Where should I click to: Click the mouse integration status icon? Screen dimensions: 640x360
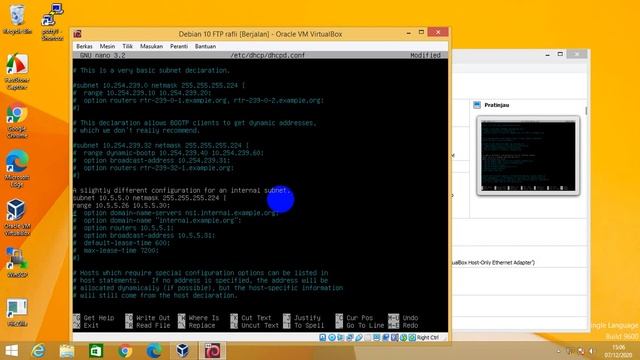coord(403,338)
